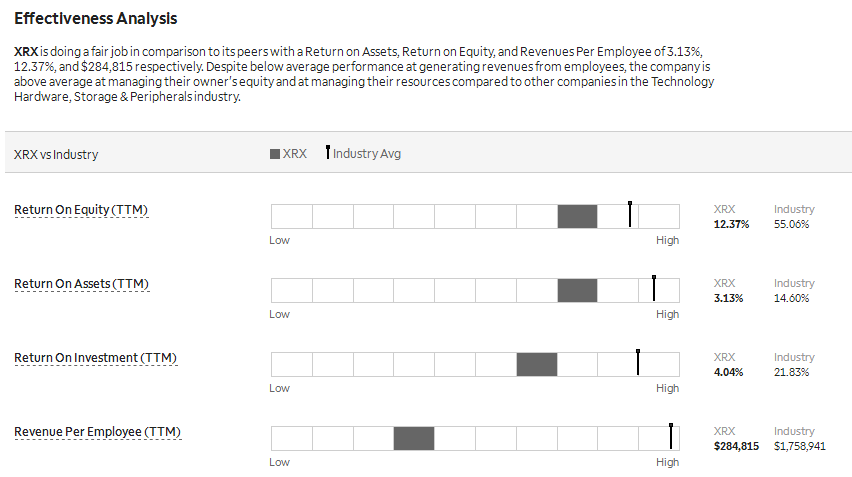Click the Industry value 55.06%
Screen dimensions: 852x477
click(792, 224)
